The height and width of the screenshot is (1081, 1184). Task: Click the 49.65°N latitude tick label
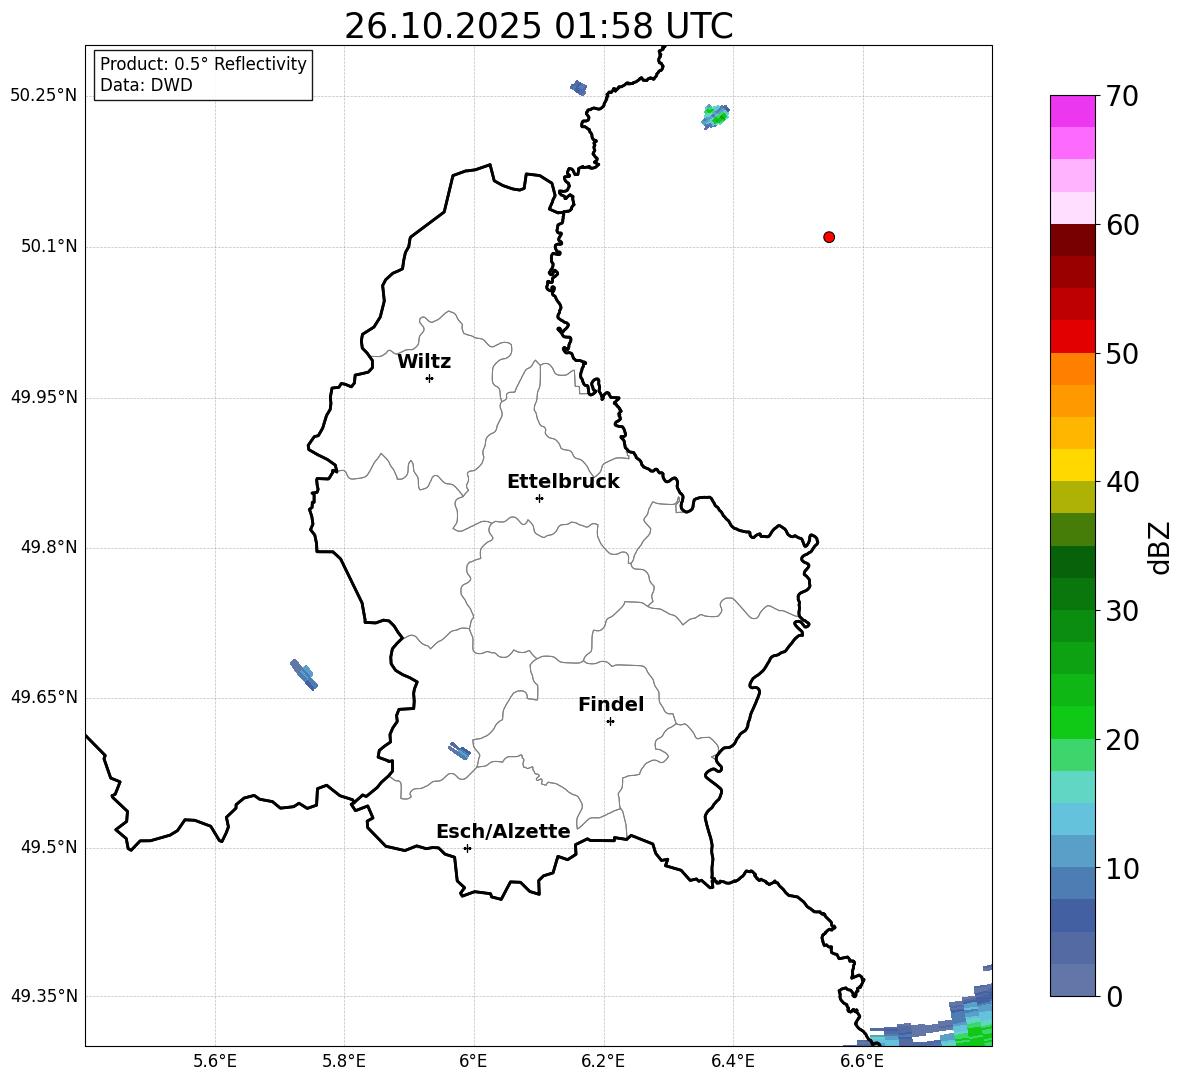tap(44, 697)
